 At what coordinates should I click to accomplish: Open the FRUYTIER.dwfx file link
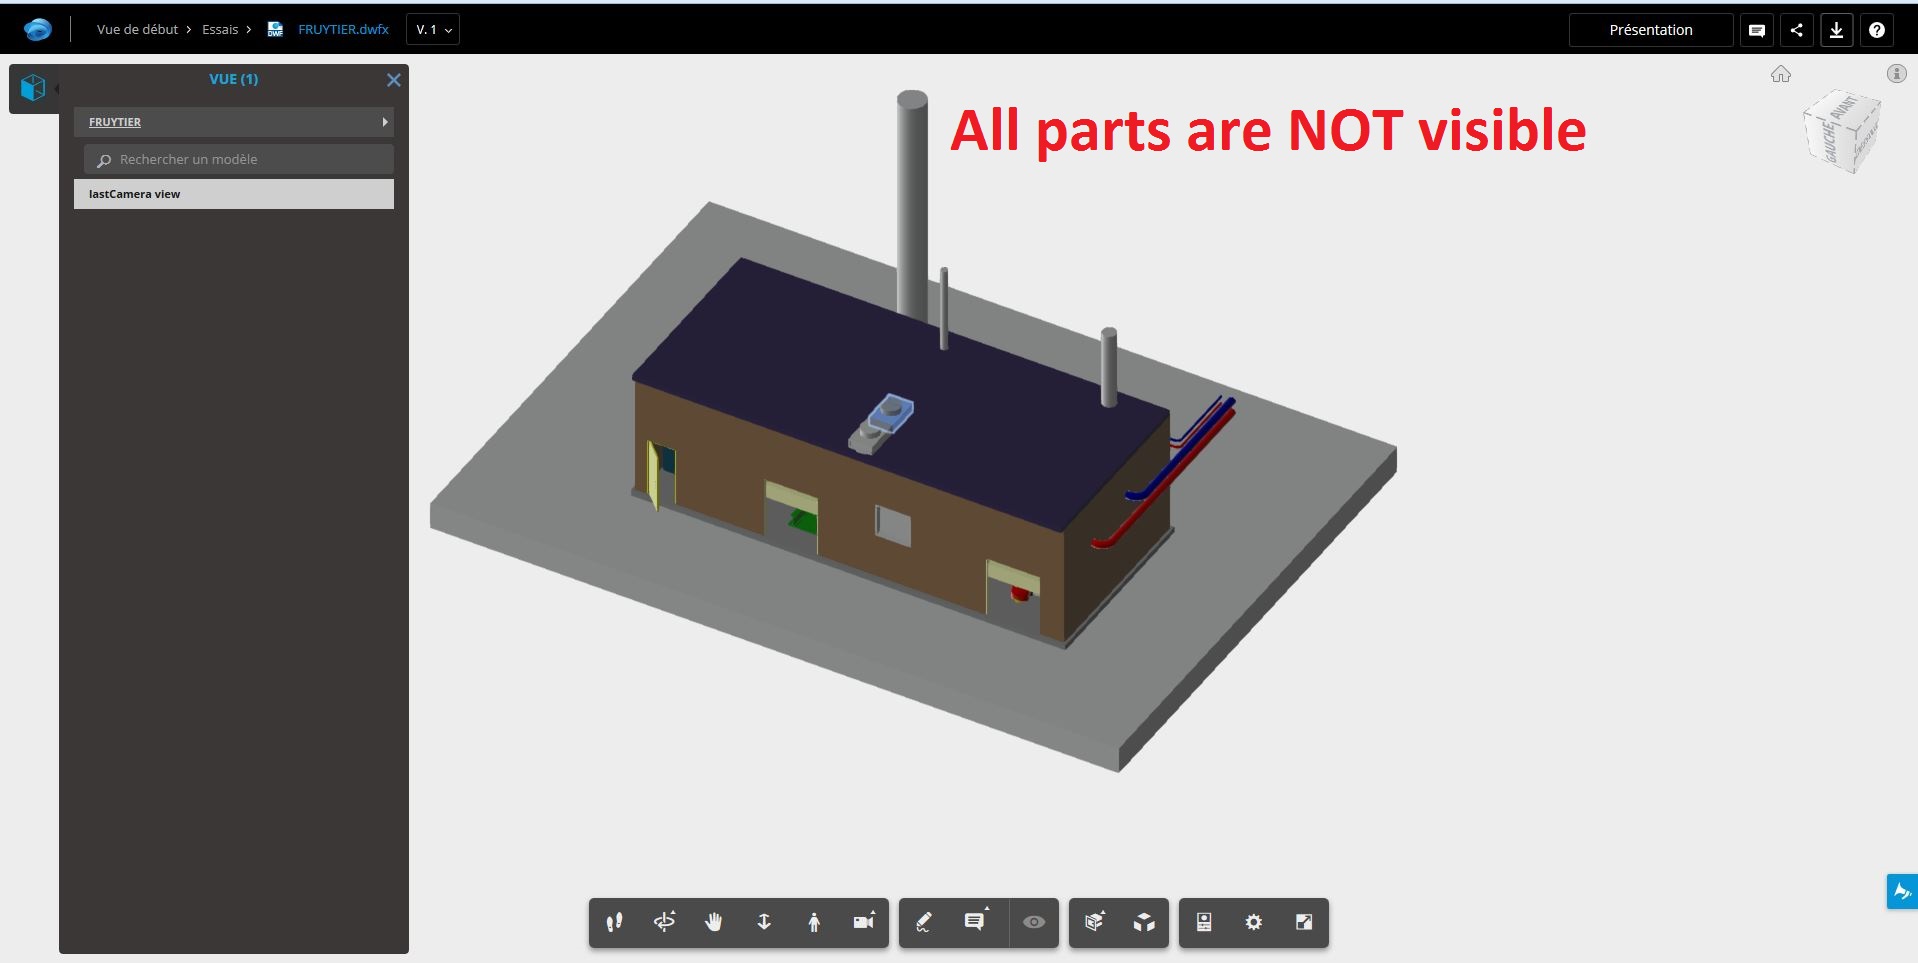343,29
